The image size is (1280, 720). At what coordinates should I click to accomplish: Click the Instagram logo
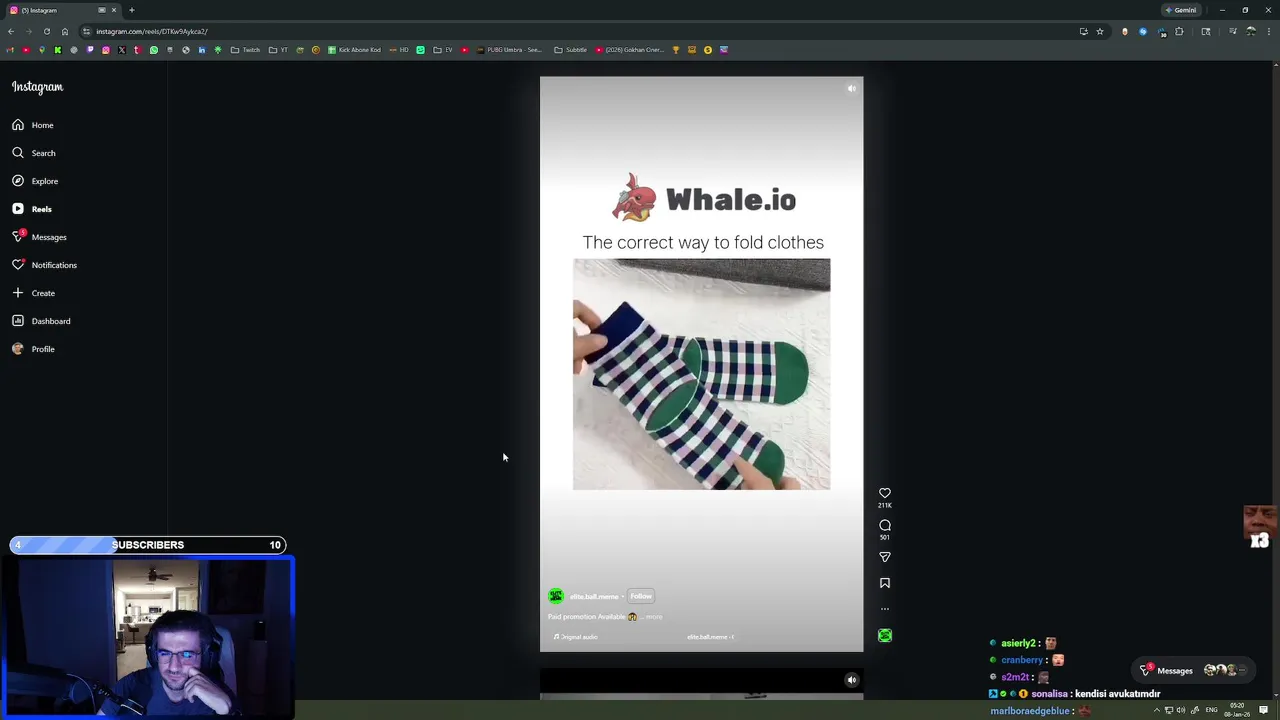tap(37, 87)
